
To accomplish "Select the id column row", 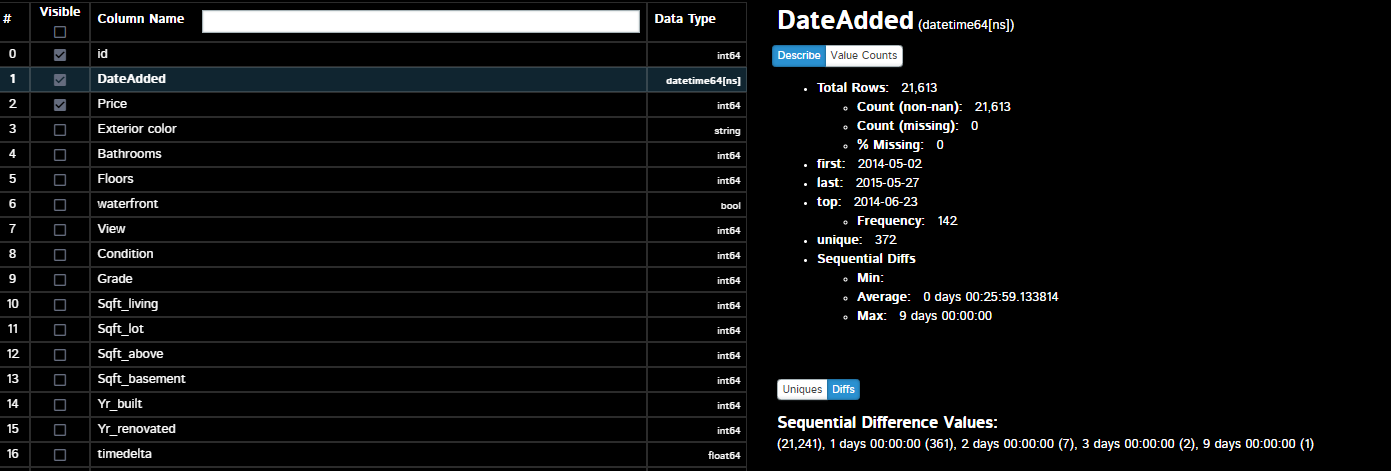I will [x=373, y=55].
